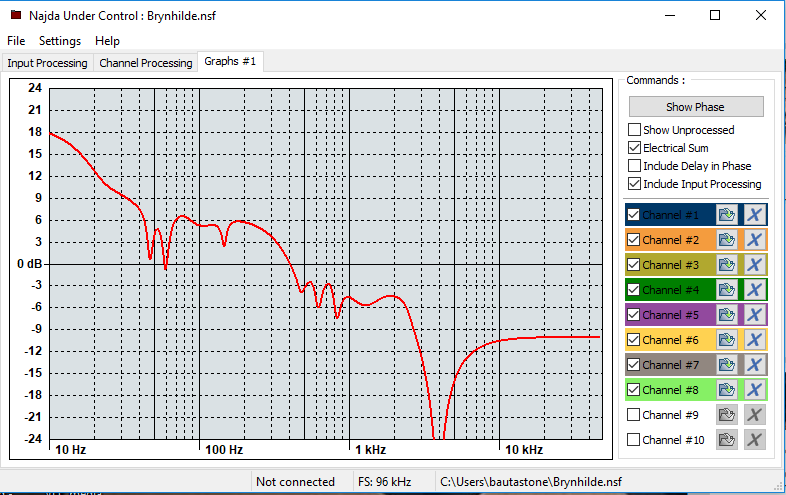The height and width of the screenshot is (495, 786).
Task: Disable Include Input Processing checkbox
Action: pos(634,184)
